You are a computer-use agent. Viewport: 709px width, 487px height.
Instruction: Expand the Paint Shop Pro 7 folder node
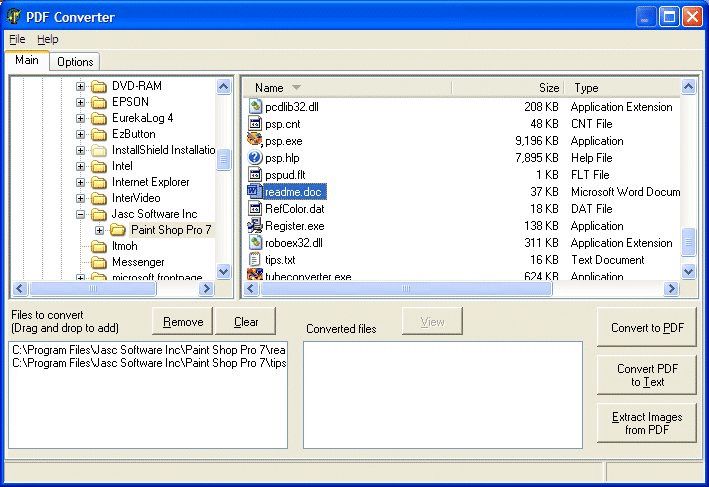pyautogui.click(x=99, y=230)
